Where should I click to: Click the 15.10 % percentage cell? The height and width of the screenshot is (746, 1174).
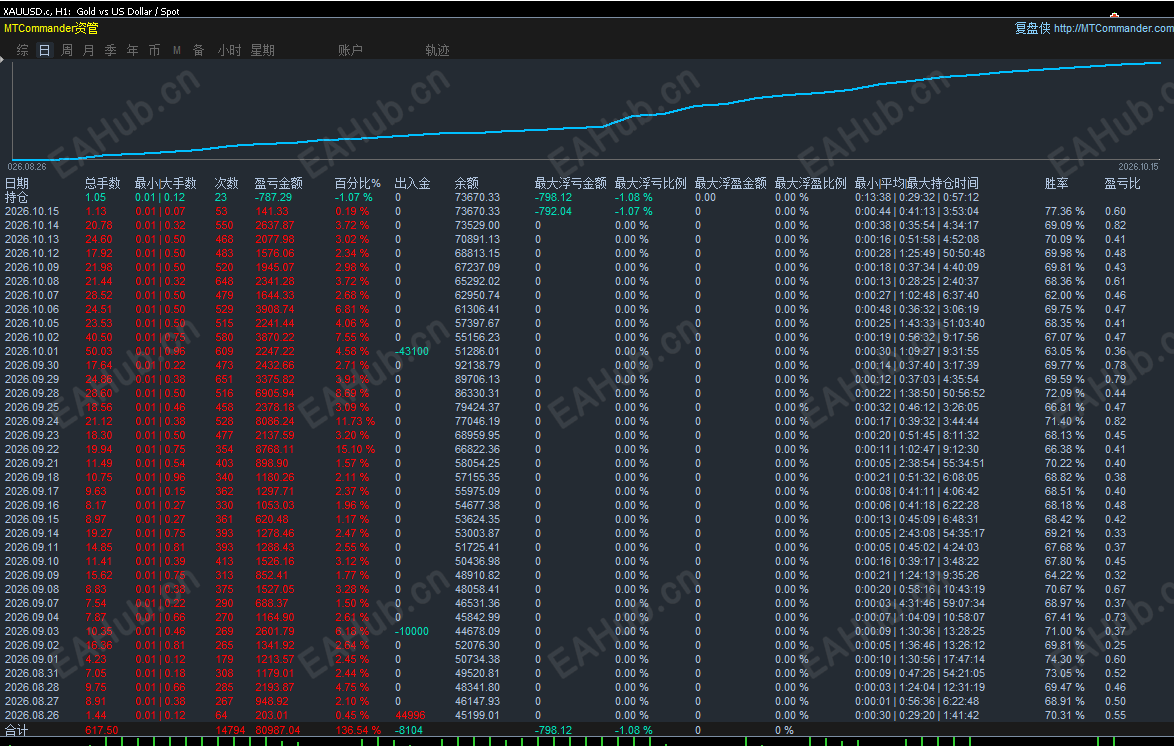coord(355,449)
